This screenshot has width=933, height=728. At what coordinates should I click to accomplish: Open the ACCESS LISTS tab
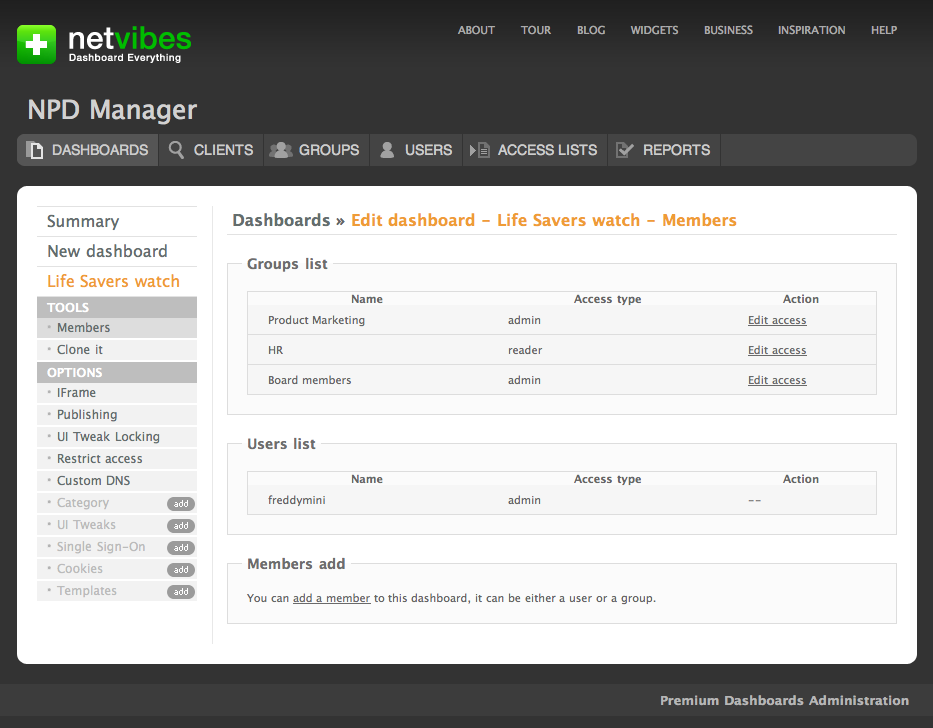click(x=535, y=150)
